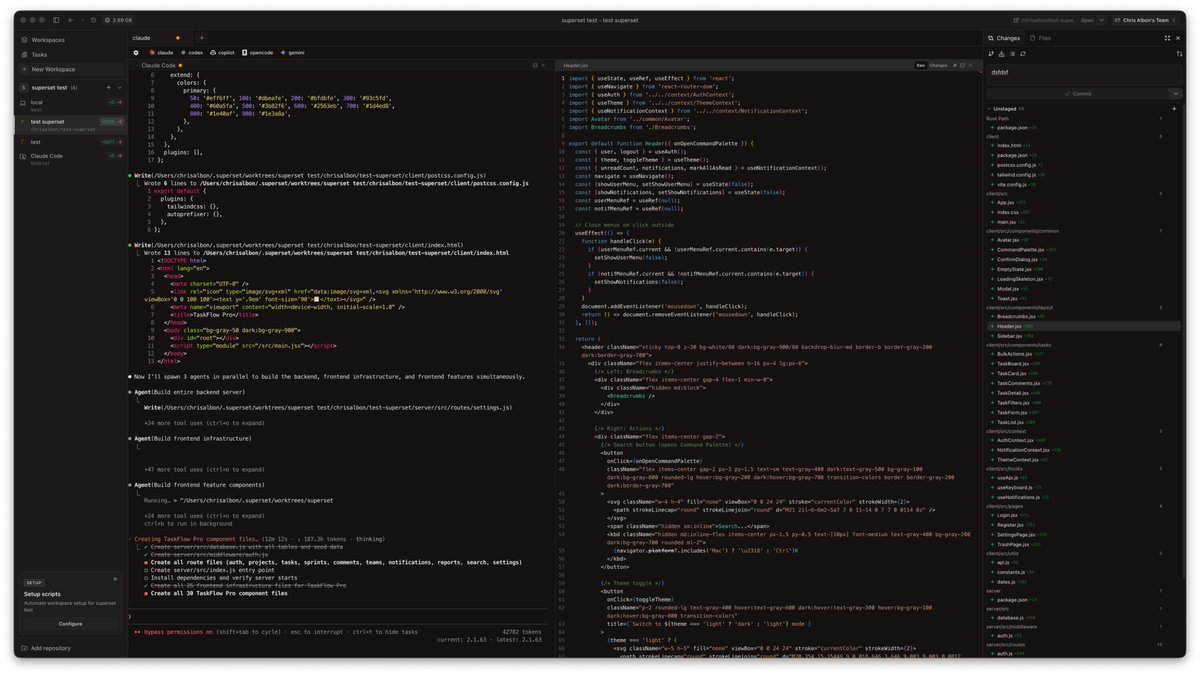
Task: Select SettingsPage.jsx in changes list
Action: point(1084,535)
